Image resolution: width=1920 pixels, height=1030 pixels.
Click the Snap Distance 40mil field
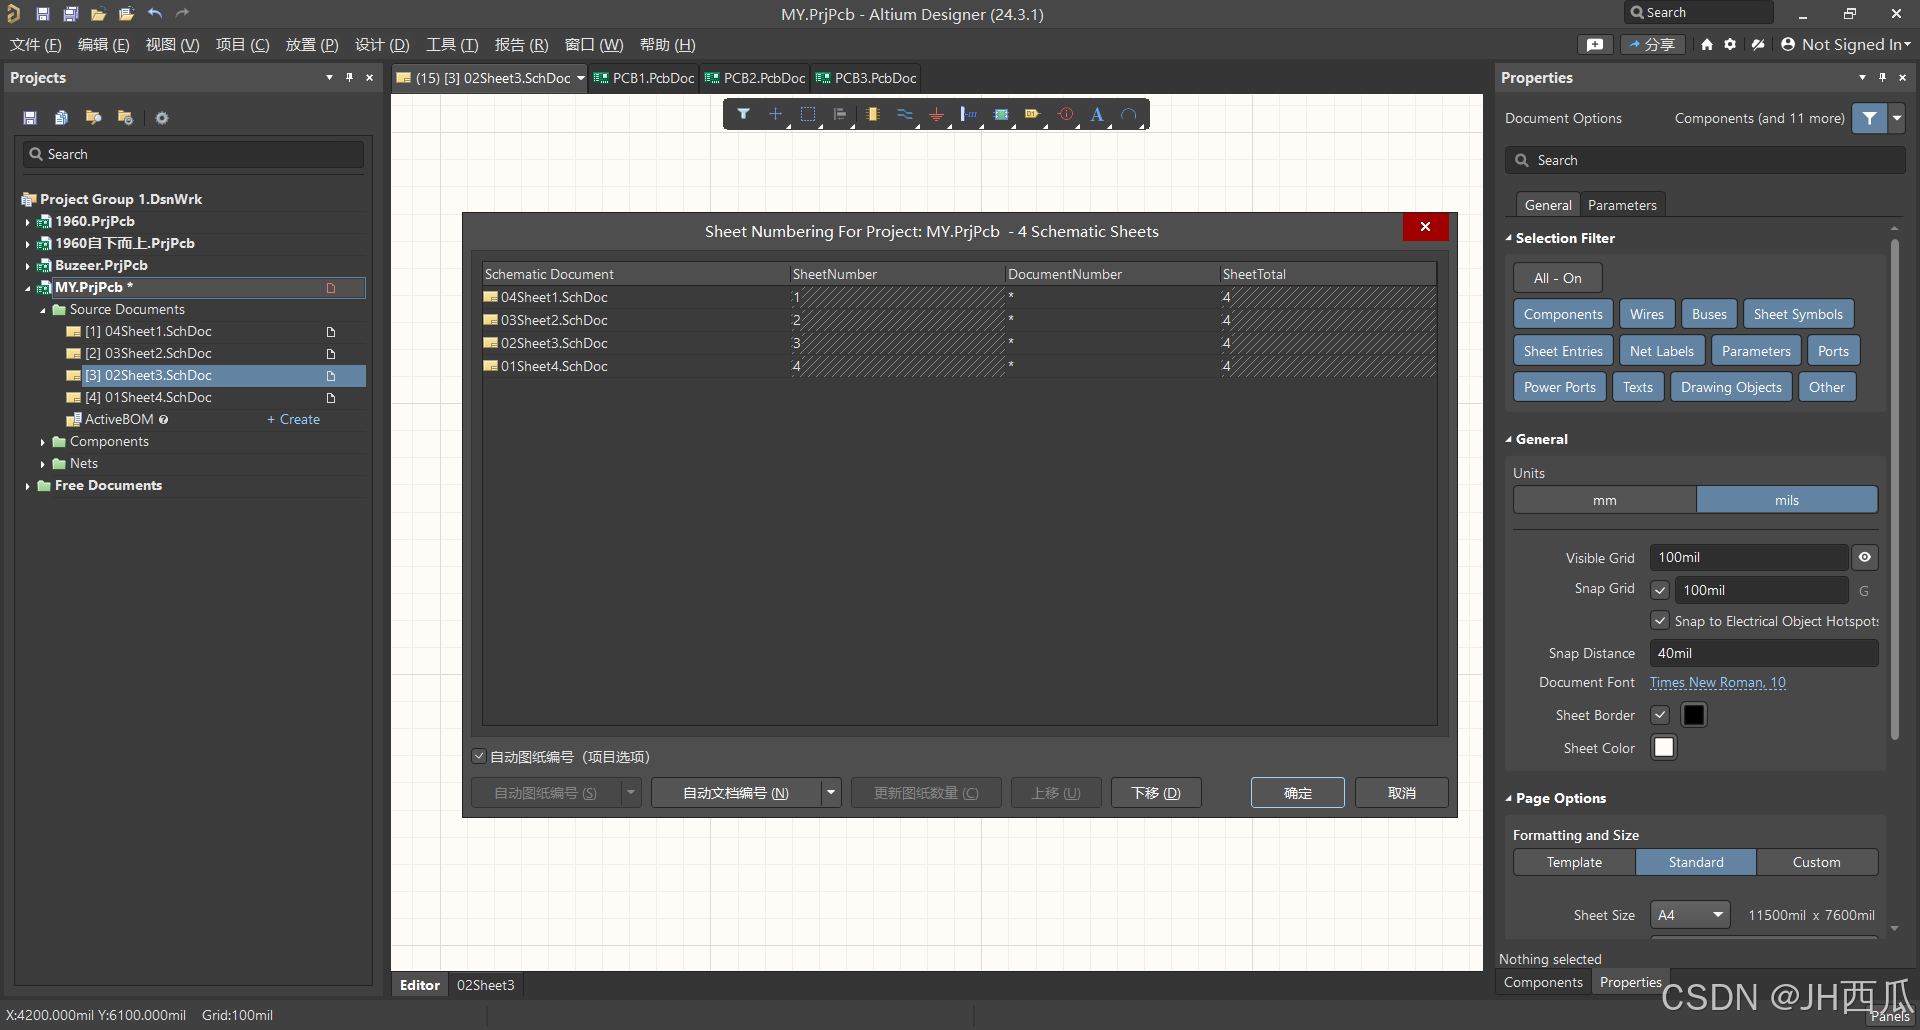[x=1764, y=653]
